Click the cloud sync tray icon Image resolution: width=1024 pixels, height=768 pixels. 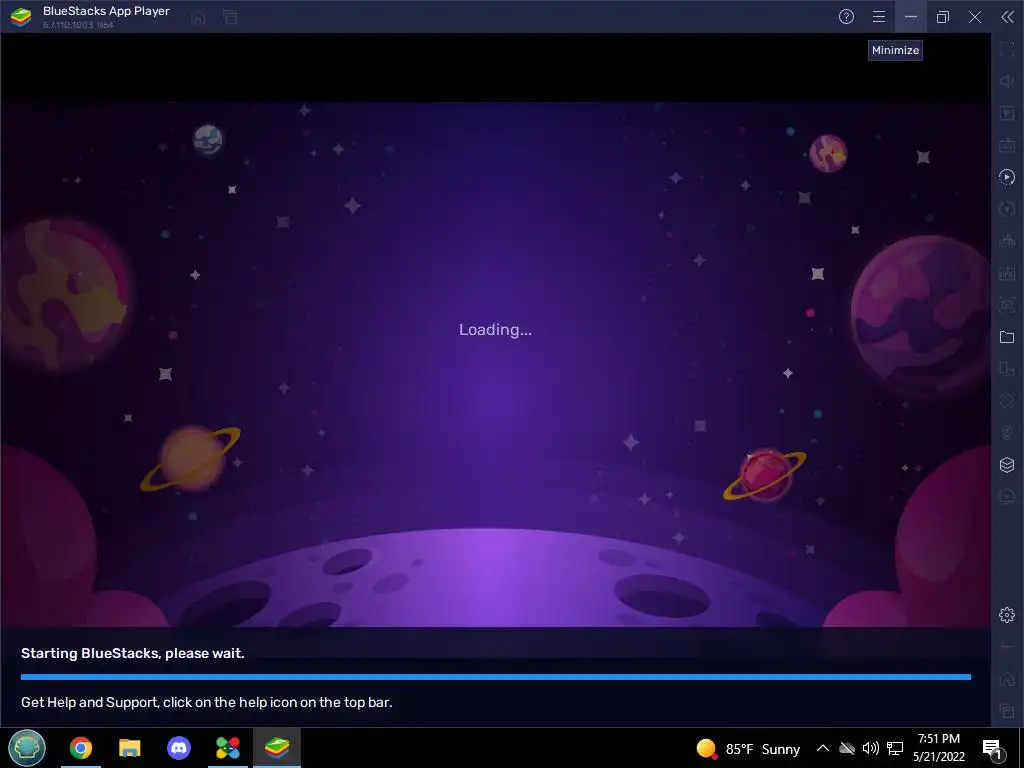click(847, 748)
